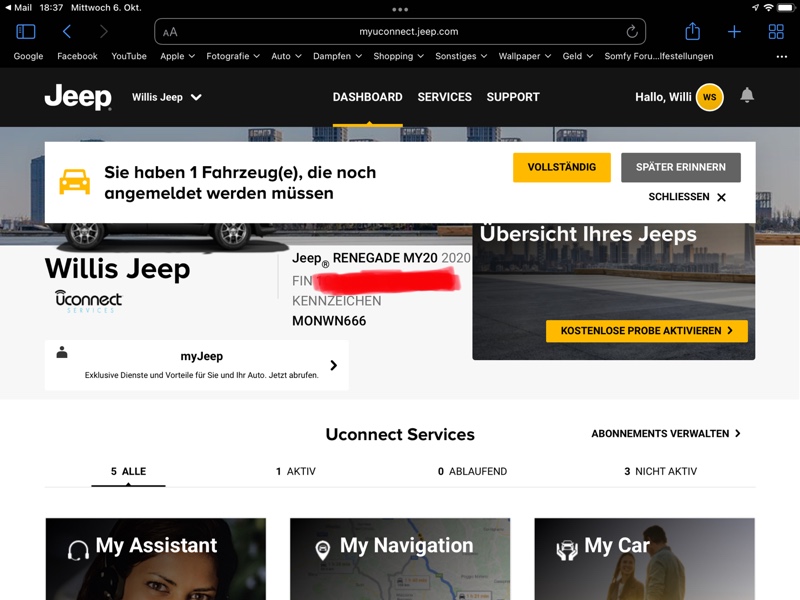Image resolution: width=800 pixels, height=600 pixels.
Task: Click the SPÄTER ERINNERN button
Action: [680, 167]
